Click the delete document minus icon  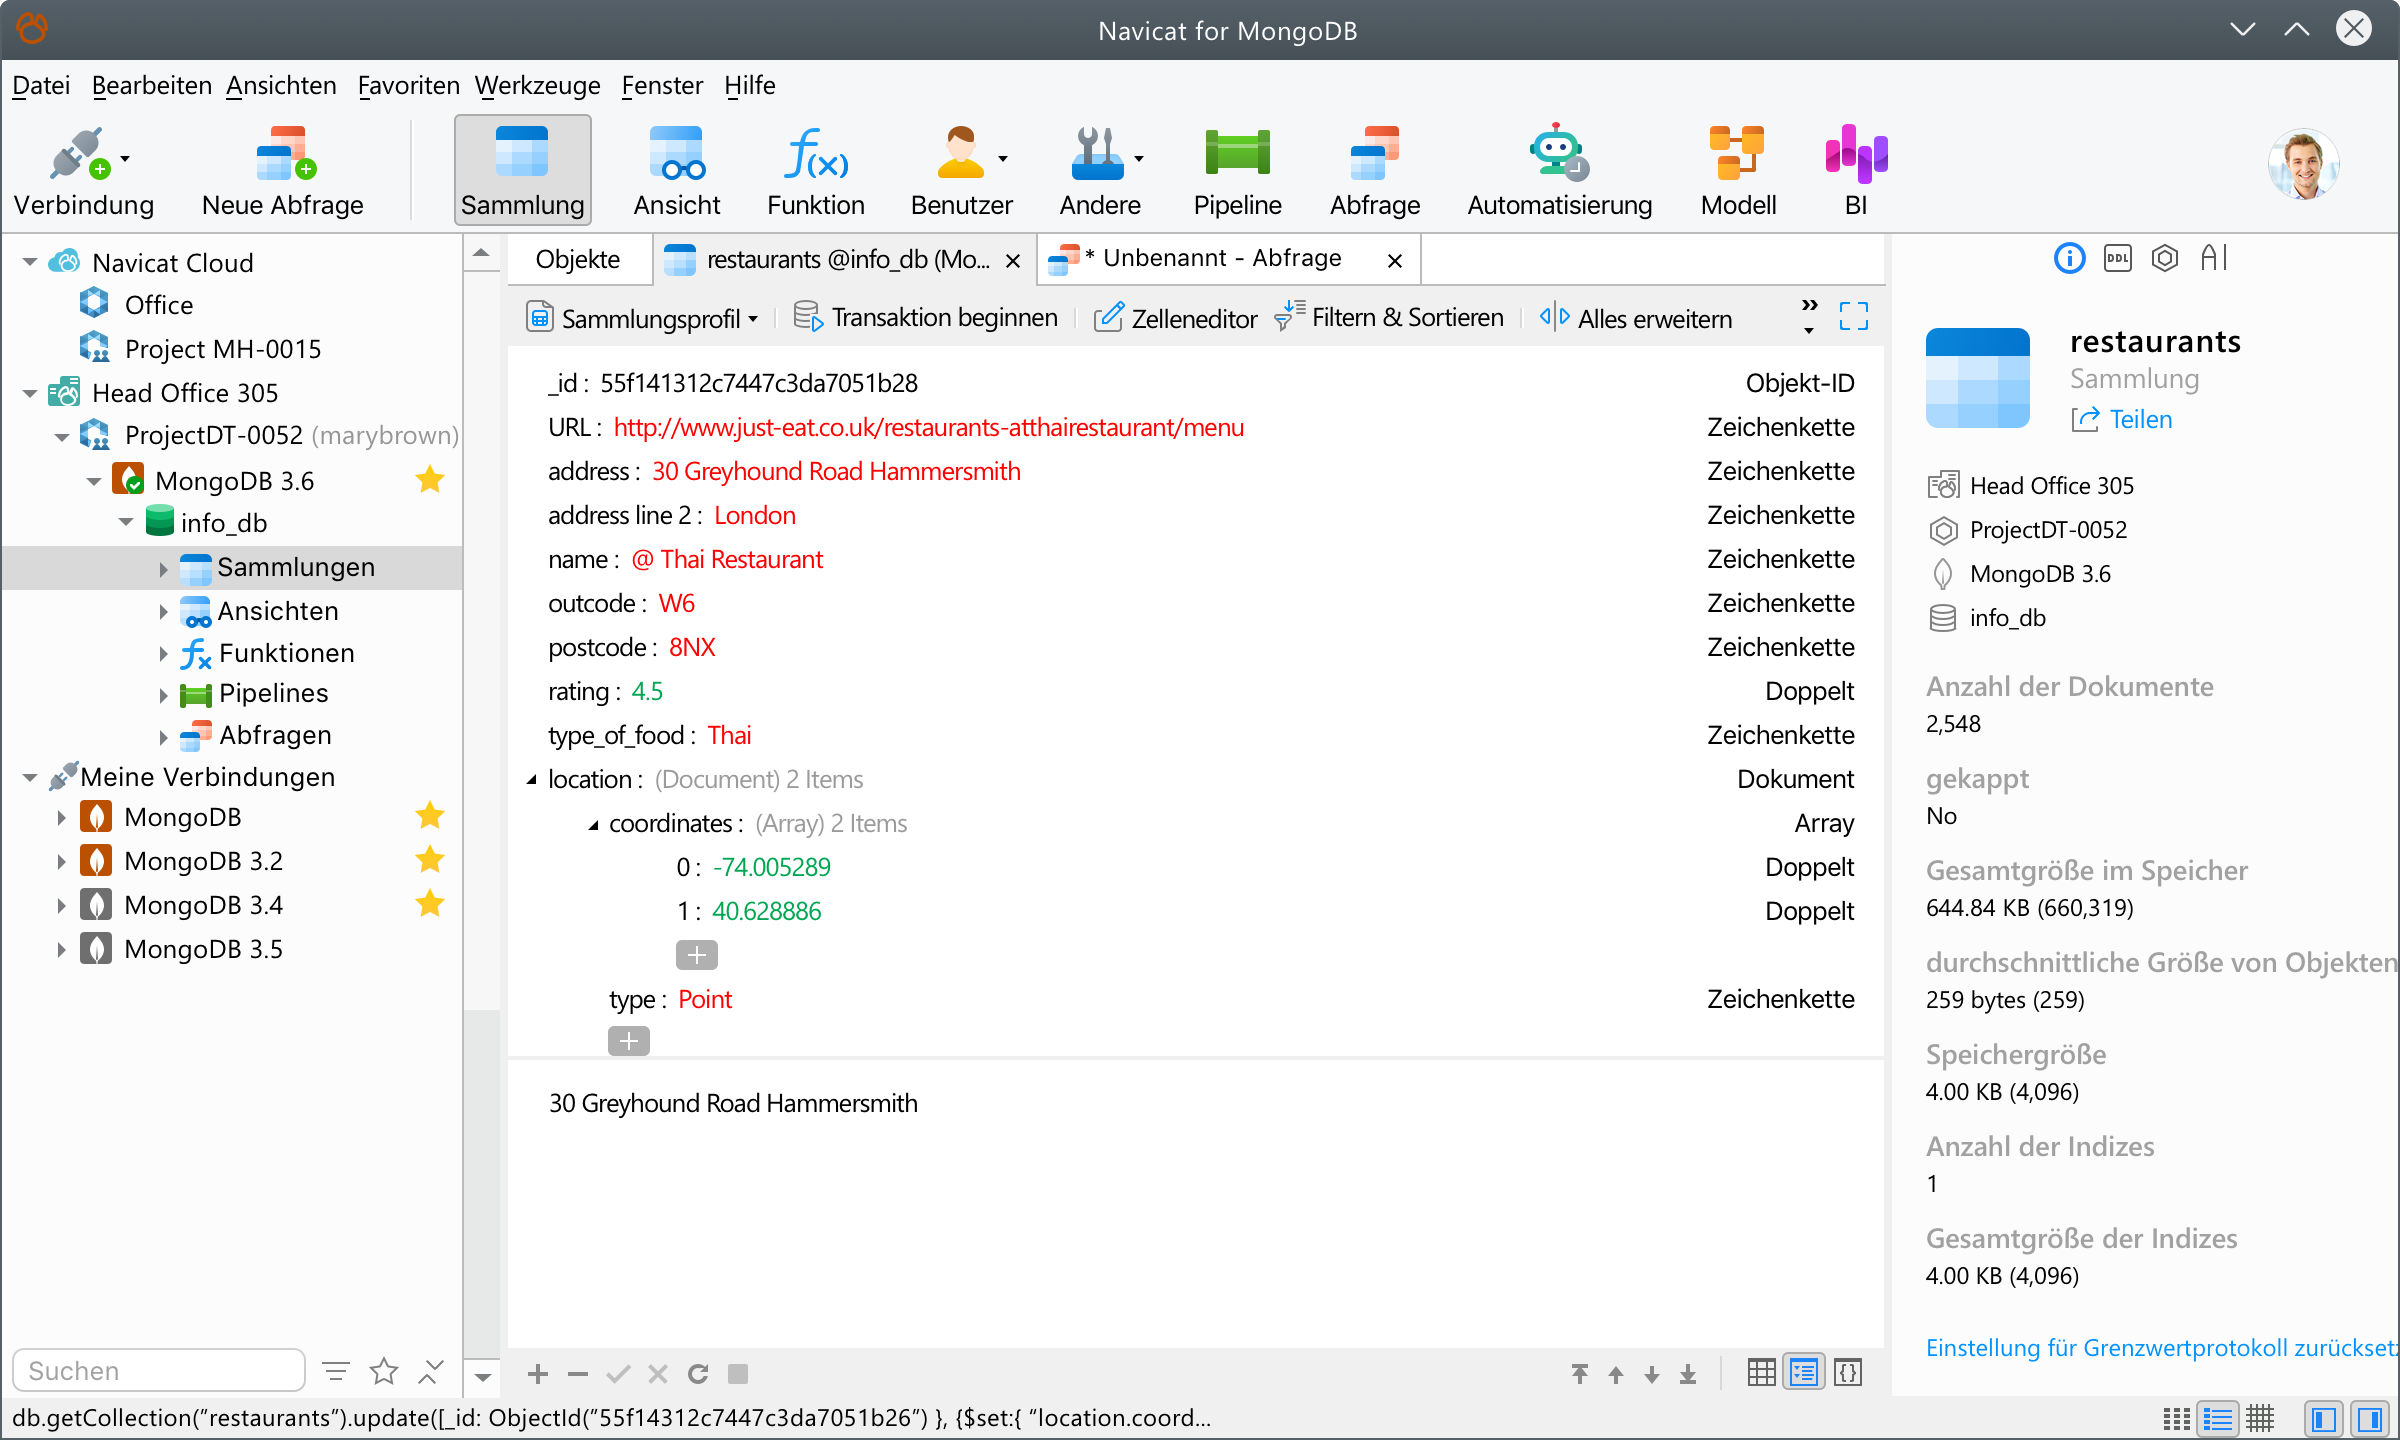[578, 1374]
